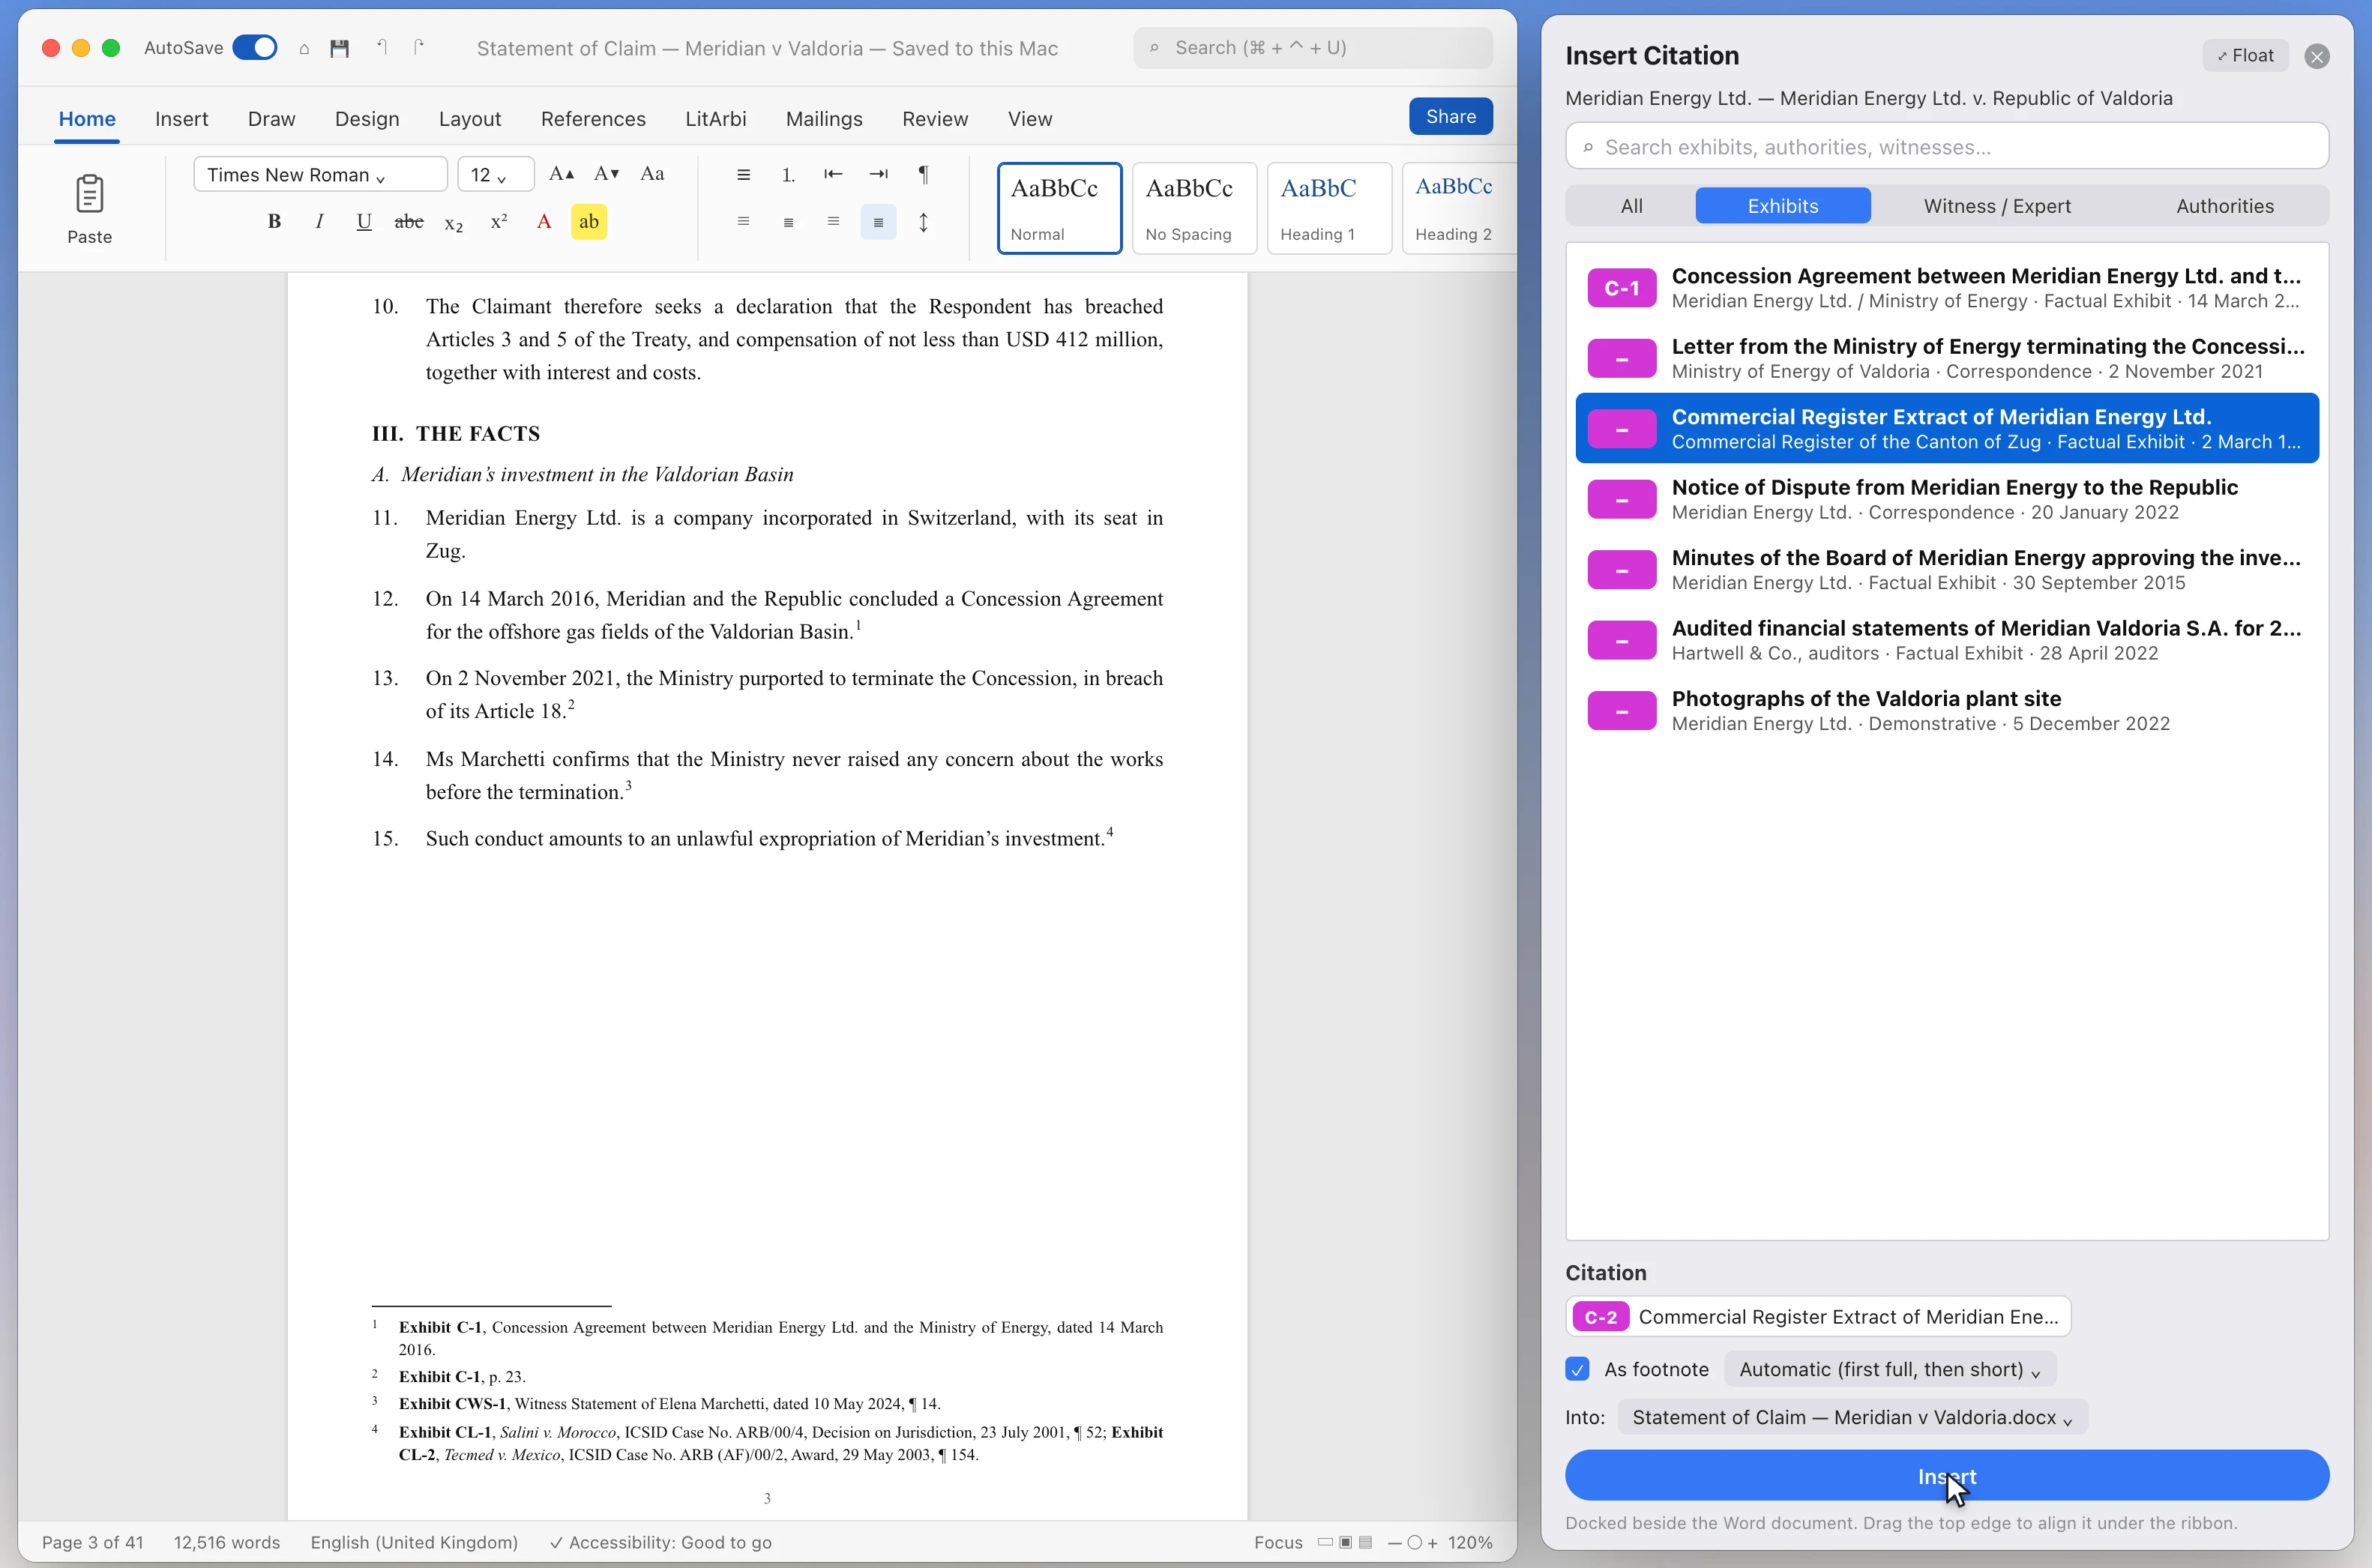Screen dimensions: 2372x1568
Task: Increase font size with large A icon
Action: pos(562,174)
